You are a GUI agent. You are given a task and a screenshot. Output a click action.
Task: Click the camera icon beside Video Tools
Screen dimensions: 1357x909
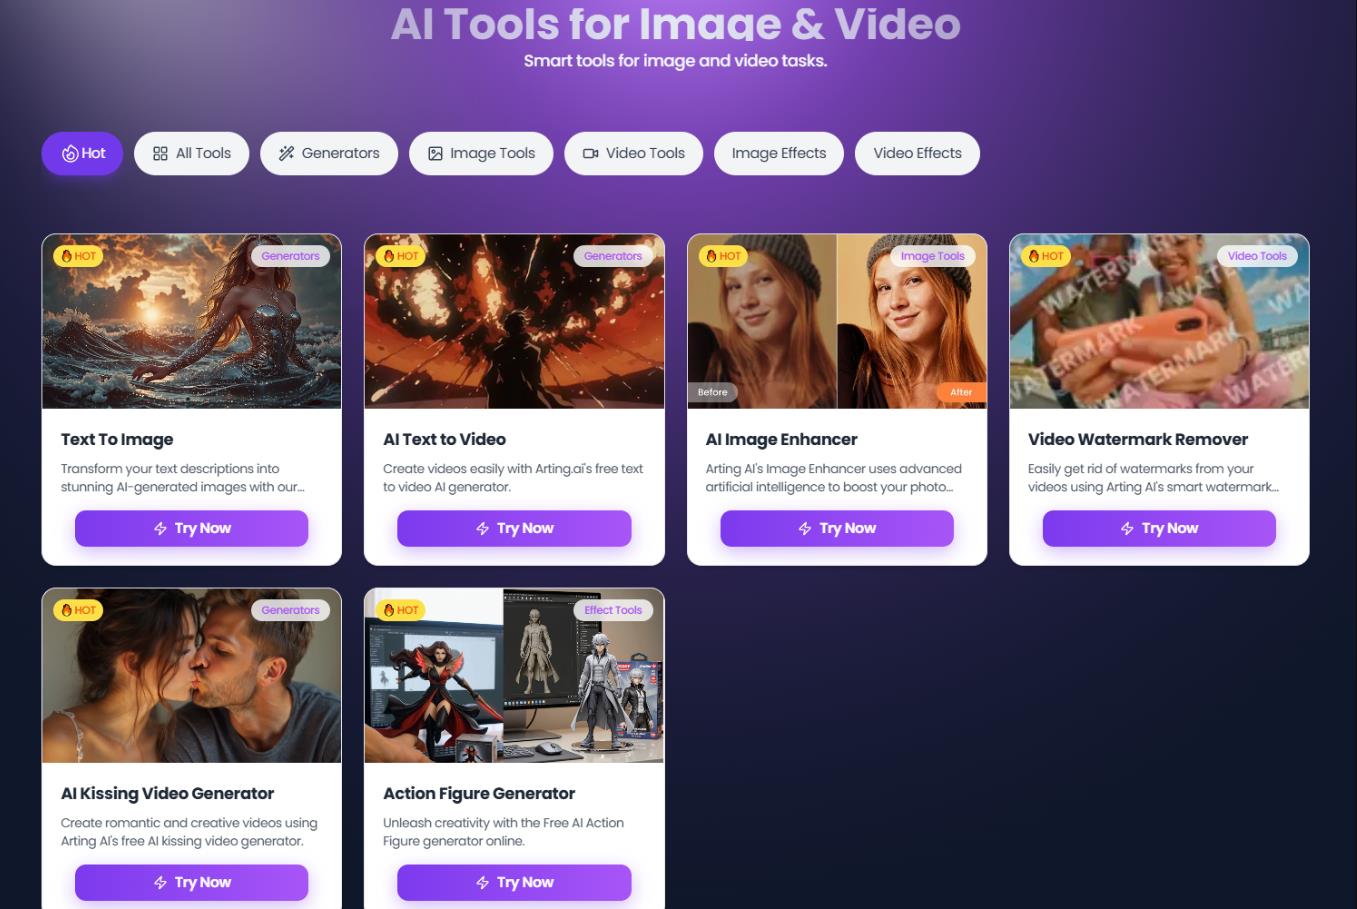coord(590,153)
